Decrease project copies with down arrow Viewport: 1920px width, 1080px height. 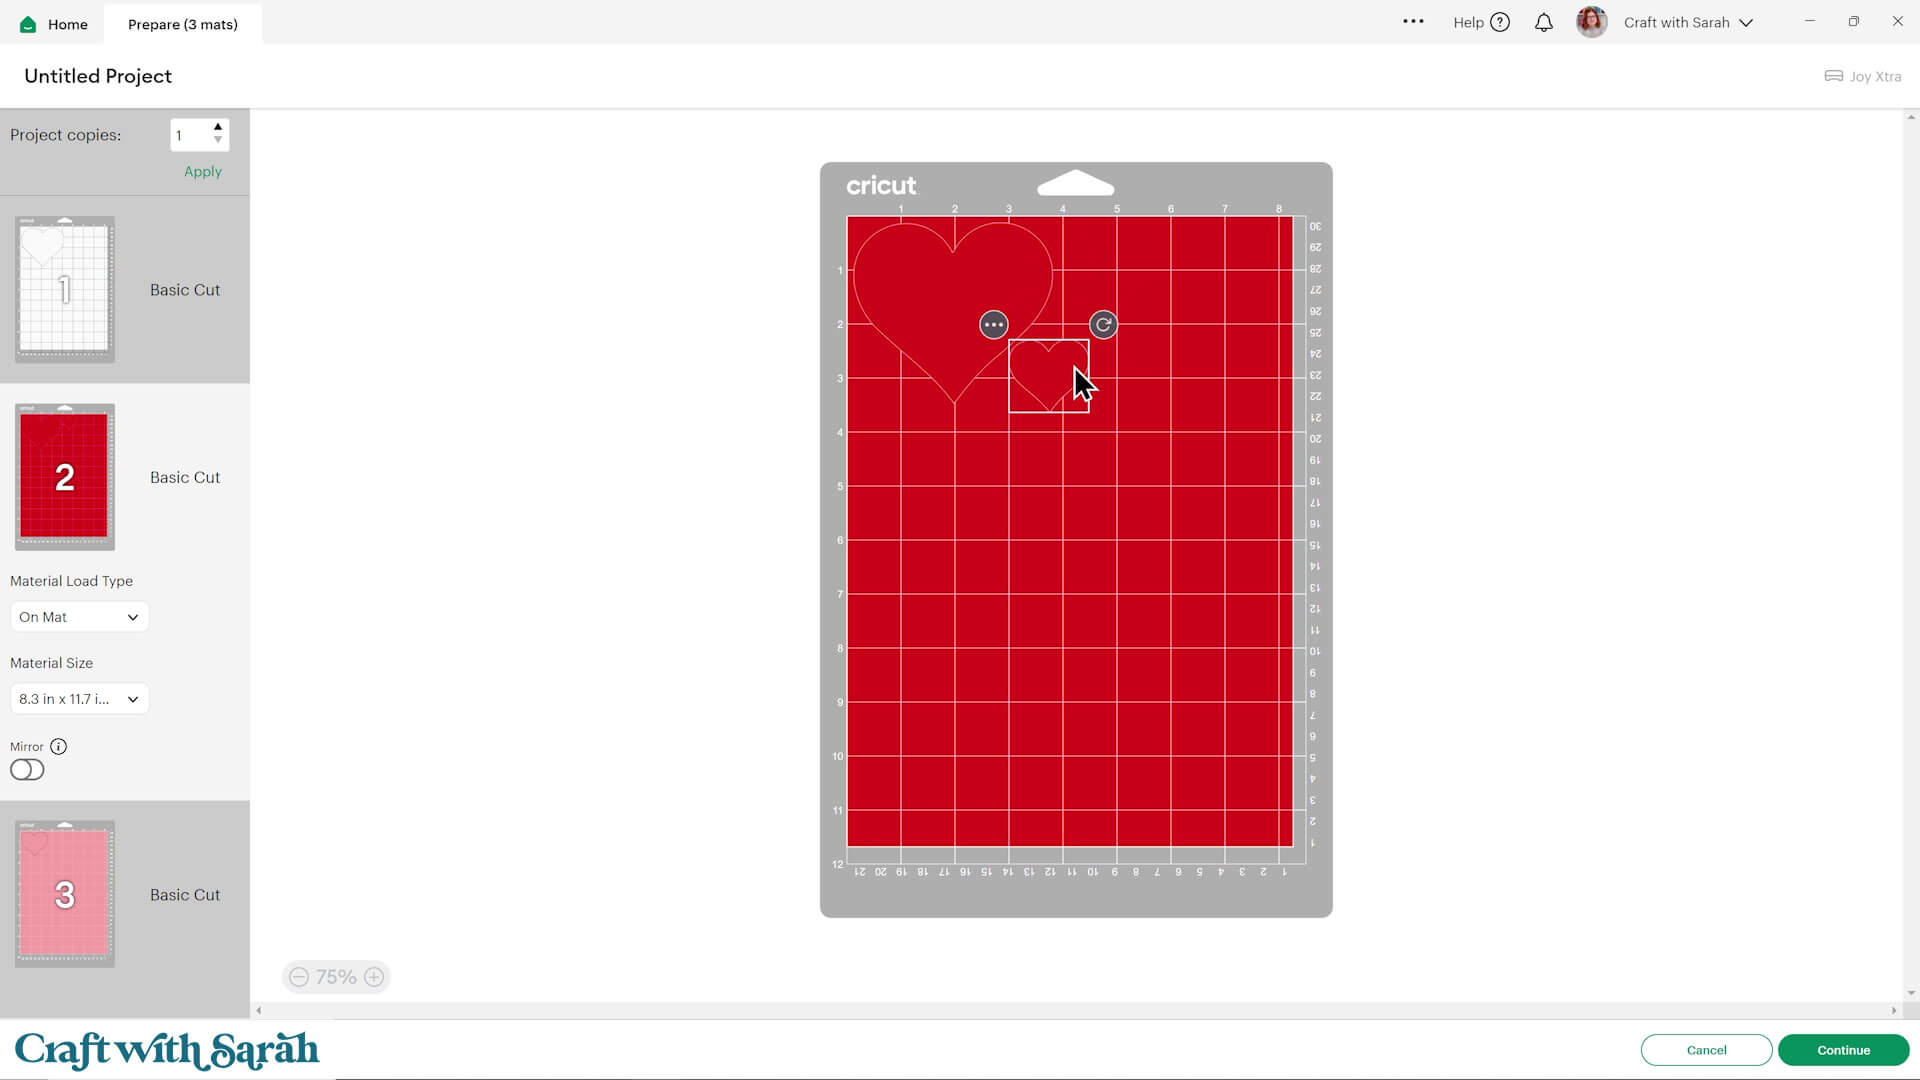click(218, 141)
